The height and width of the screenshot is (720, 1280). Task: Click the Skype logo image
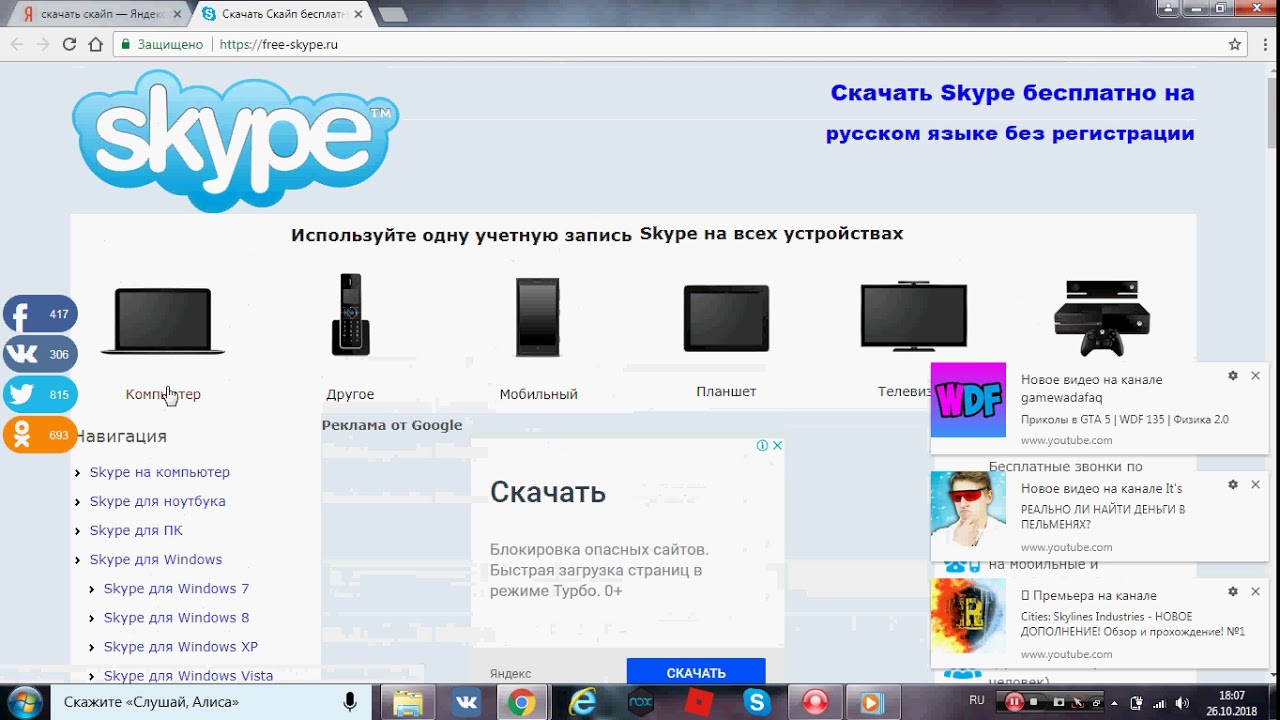coord(235,140)
